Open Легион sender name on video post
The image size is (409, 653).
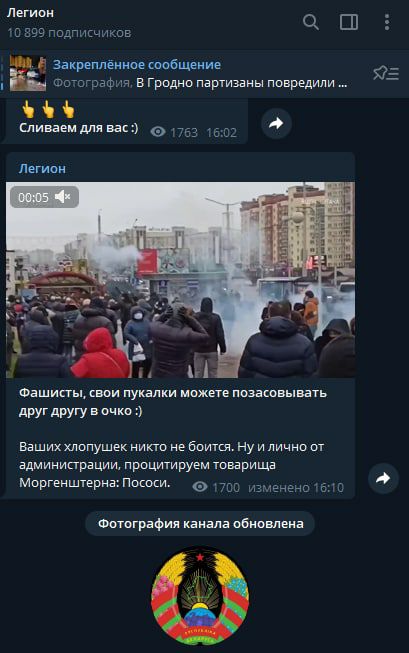coord(42,169)
